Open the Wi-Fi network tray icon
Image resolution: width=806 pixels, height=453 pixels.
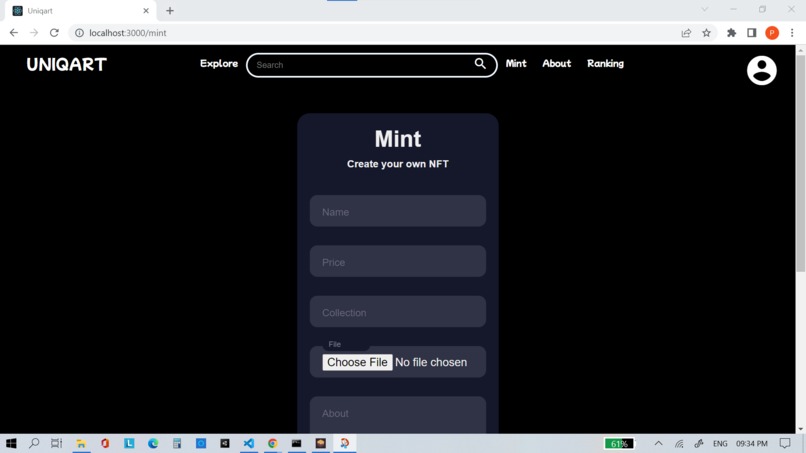point(679,443)
